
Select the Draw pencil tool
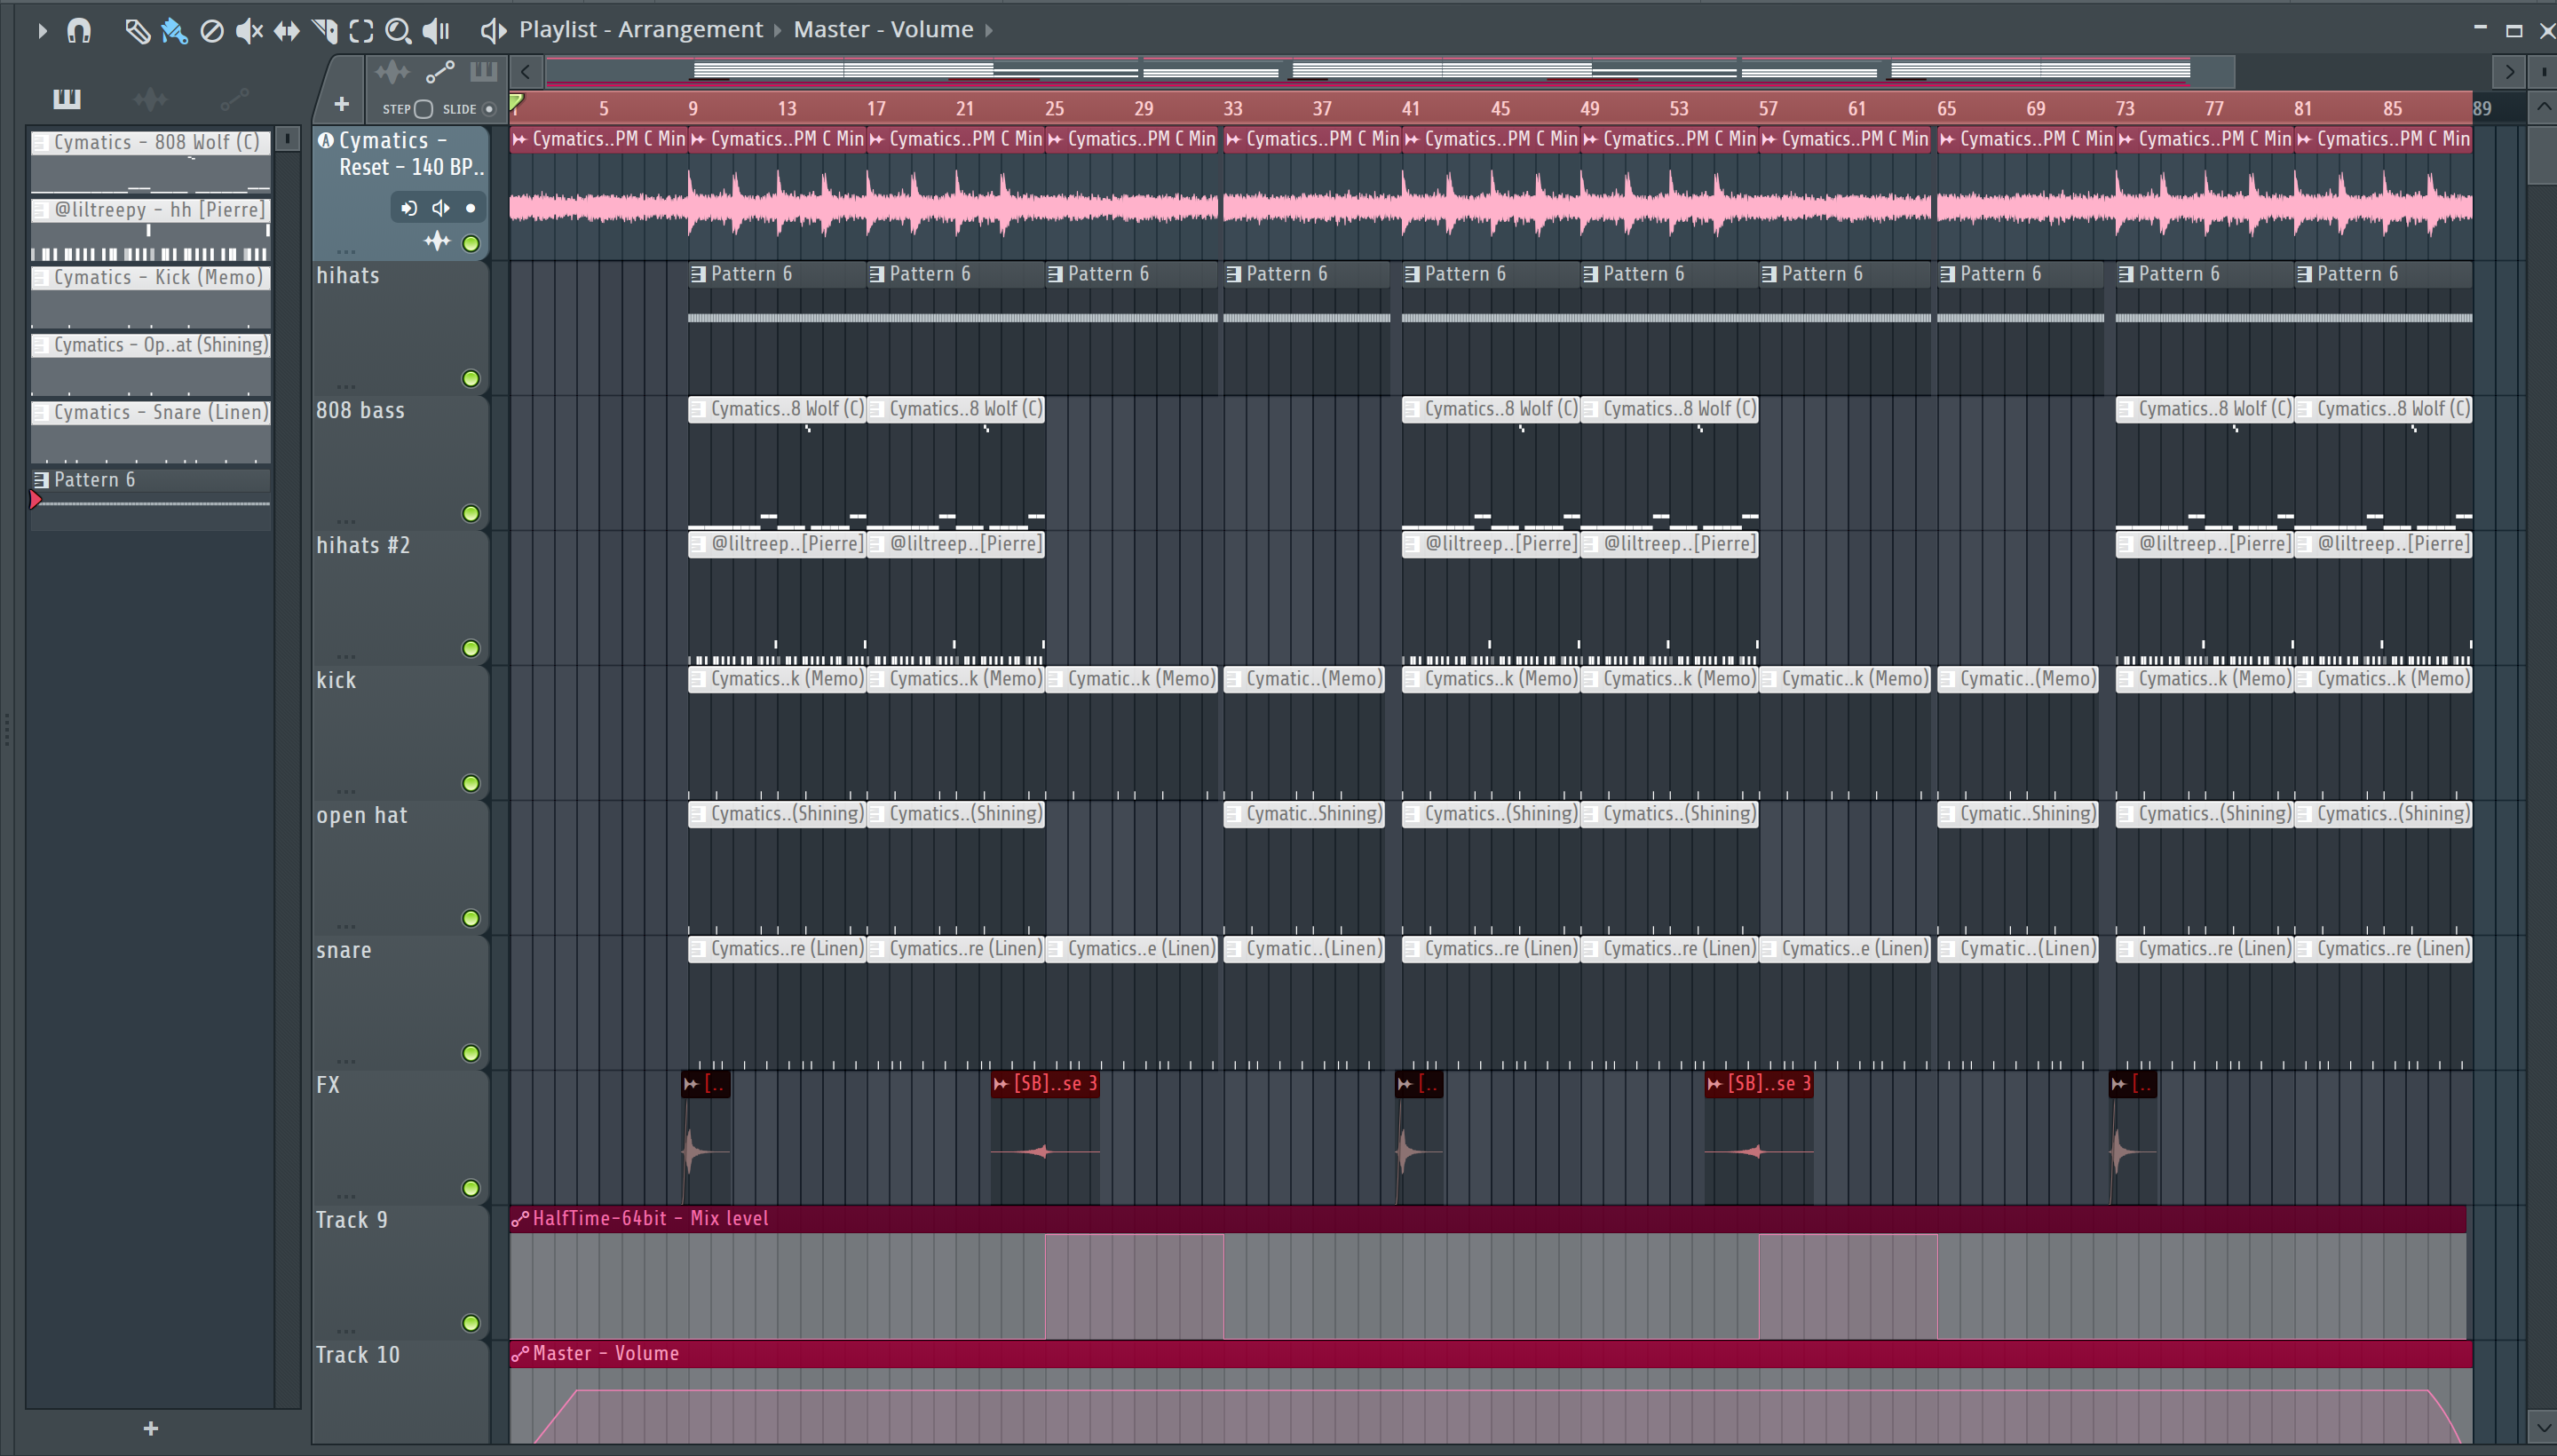(137, 30)
